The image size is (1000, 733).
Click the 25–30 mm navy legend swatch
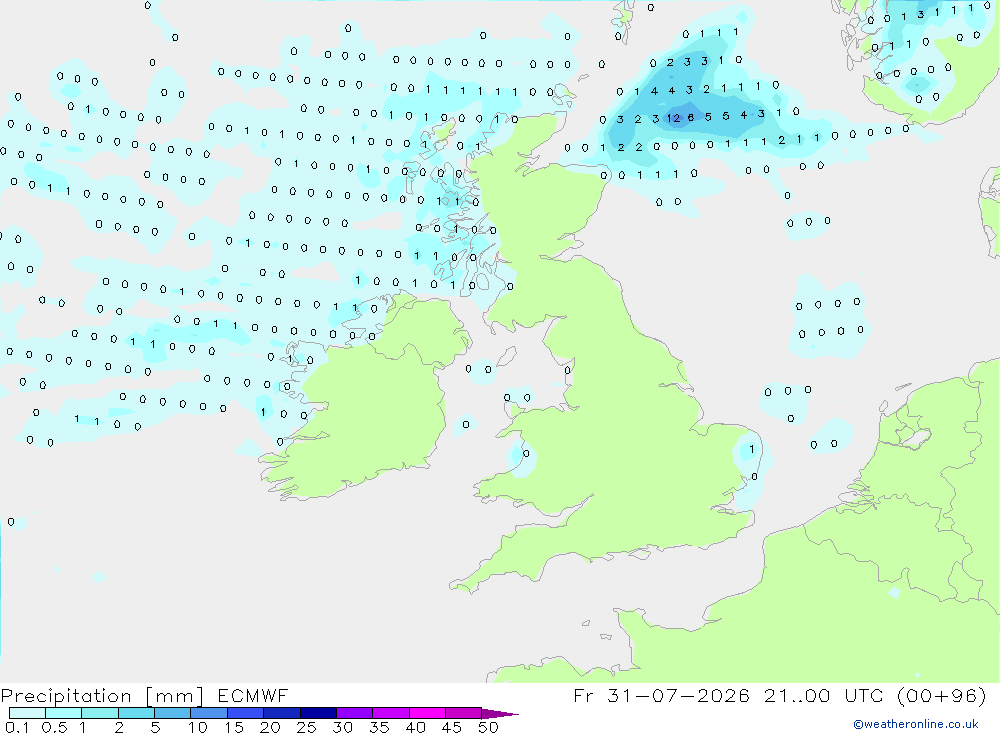point(318,713)
